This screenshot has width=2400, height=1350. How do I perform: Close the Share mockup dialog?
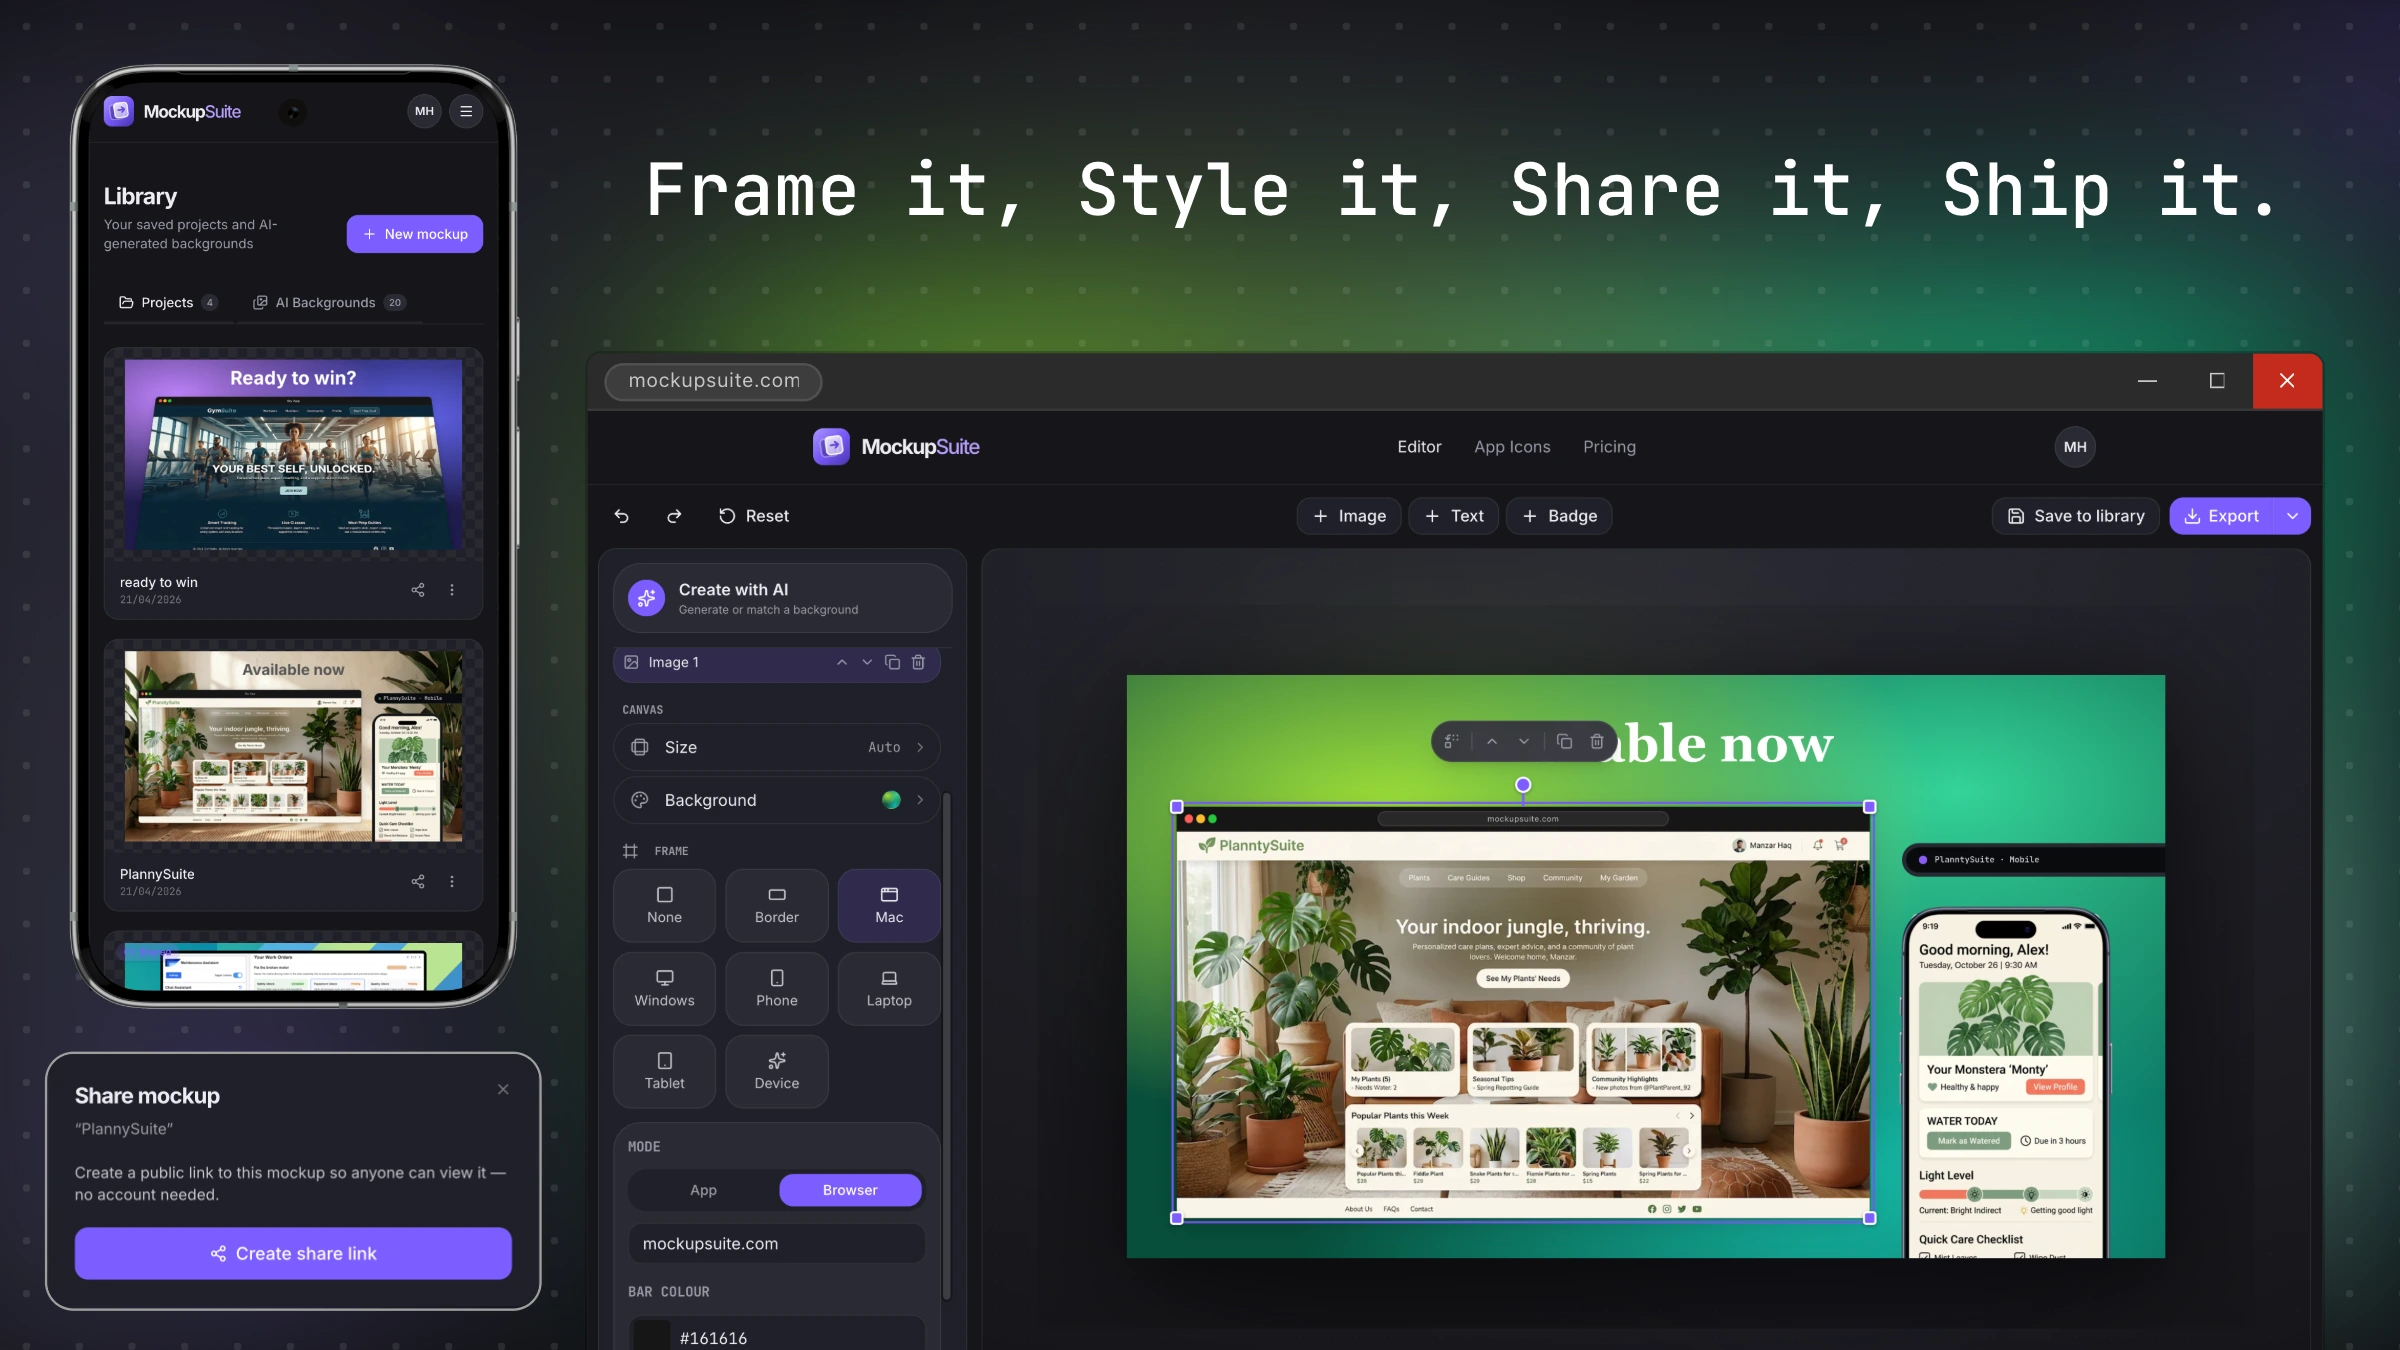coord(503,1090)
